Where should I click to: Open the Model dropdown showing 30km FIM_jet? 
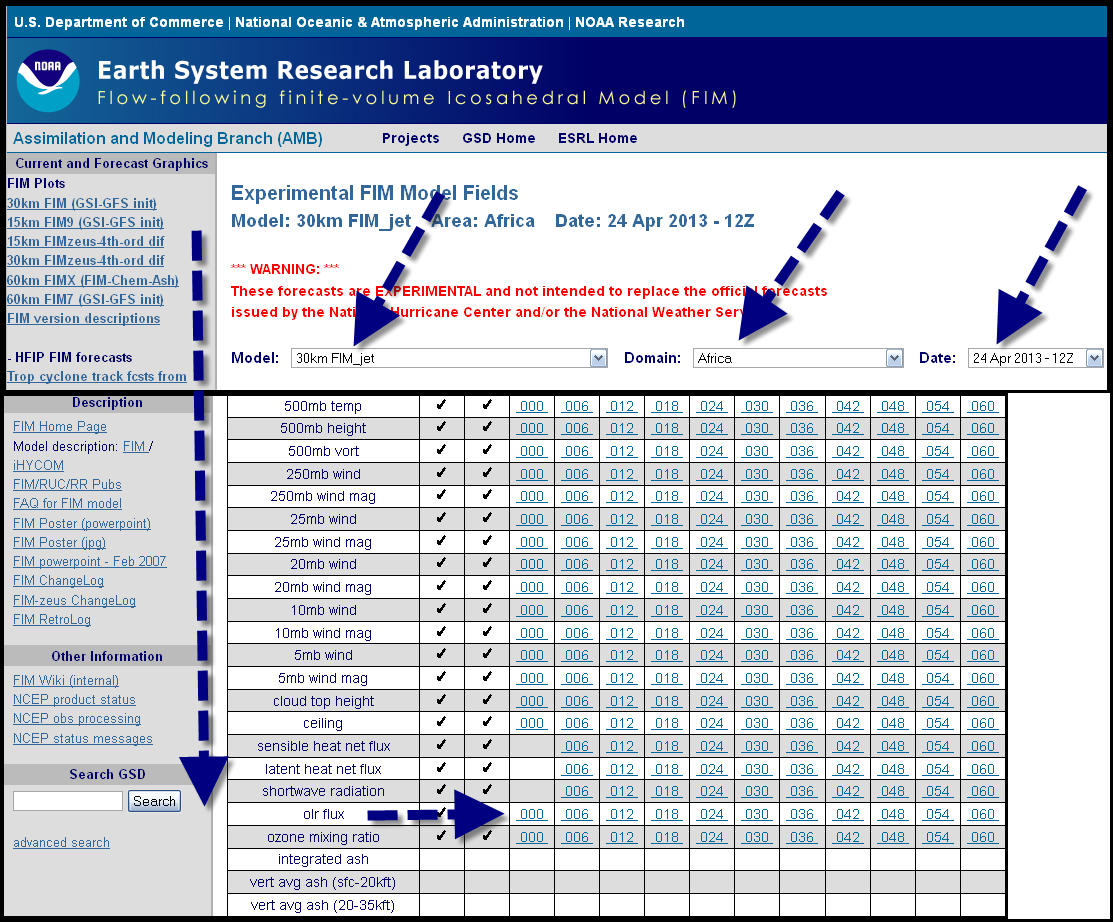pyautogui.click(x=449, y=358)
